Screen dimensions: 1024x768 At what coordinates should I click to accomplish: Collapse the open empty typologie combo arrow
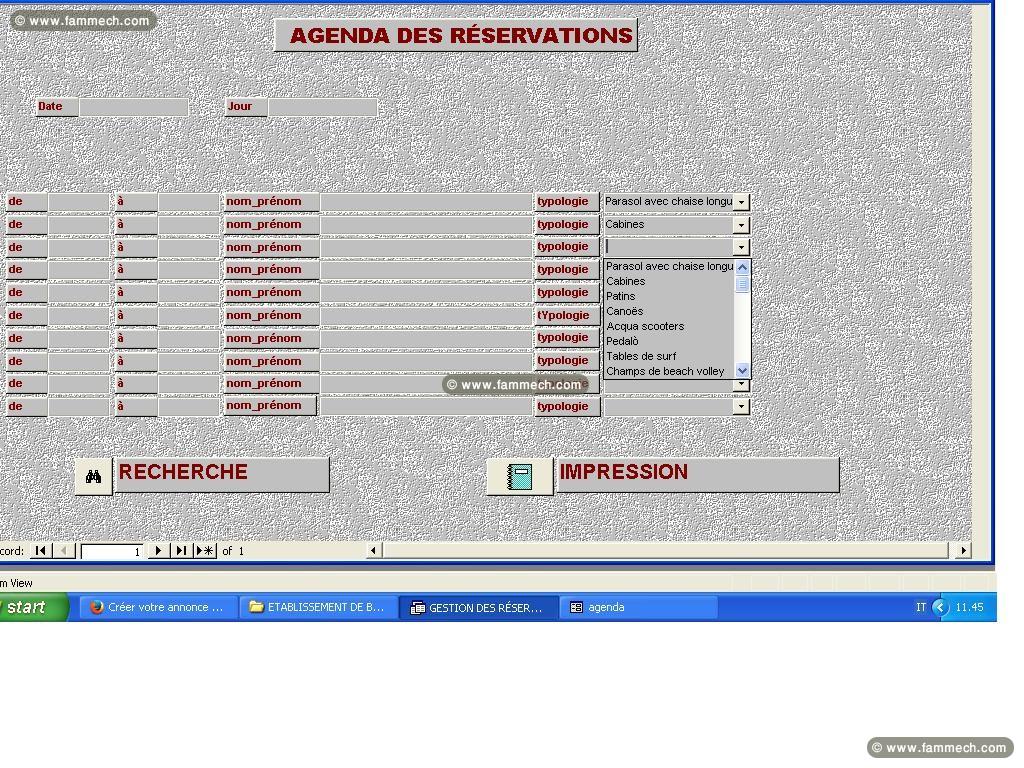(741, 248)
